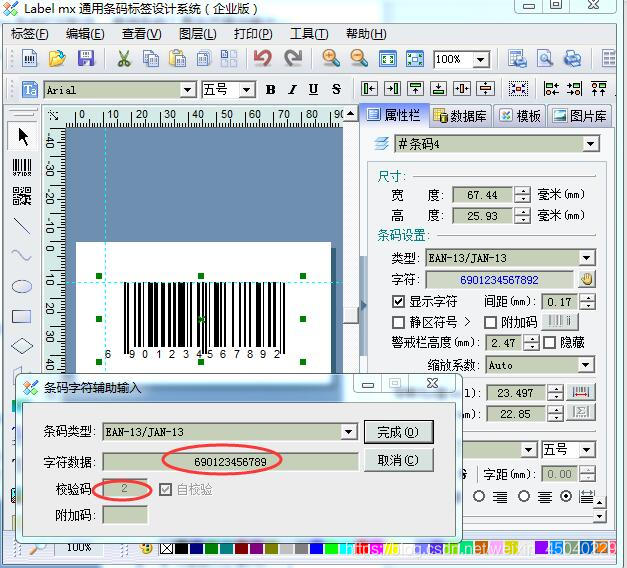The height and width of the screenshot is (568, 627).
Task: Open barcode 类型 EAN-13/JAN-13 dropdown
Action: pyautogui.click(x=587, y=258)
